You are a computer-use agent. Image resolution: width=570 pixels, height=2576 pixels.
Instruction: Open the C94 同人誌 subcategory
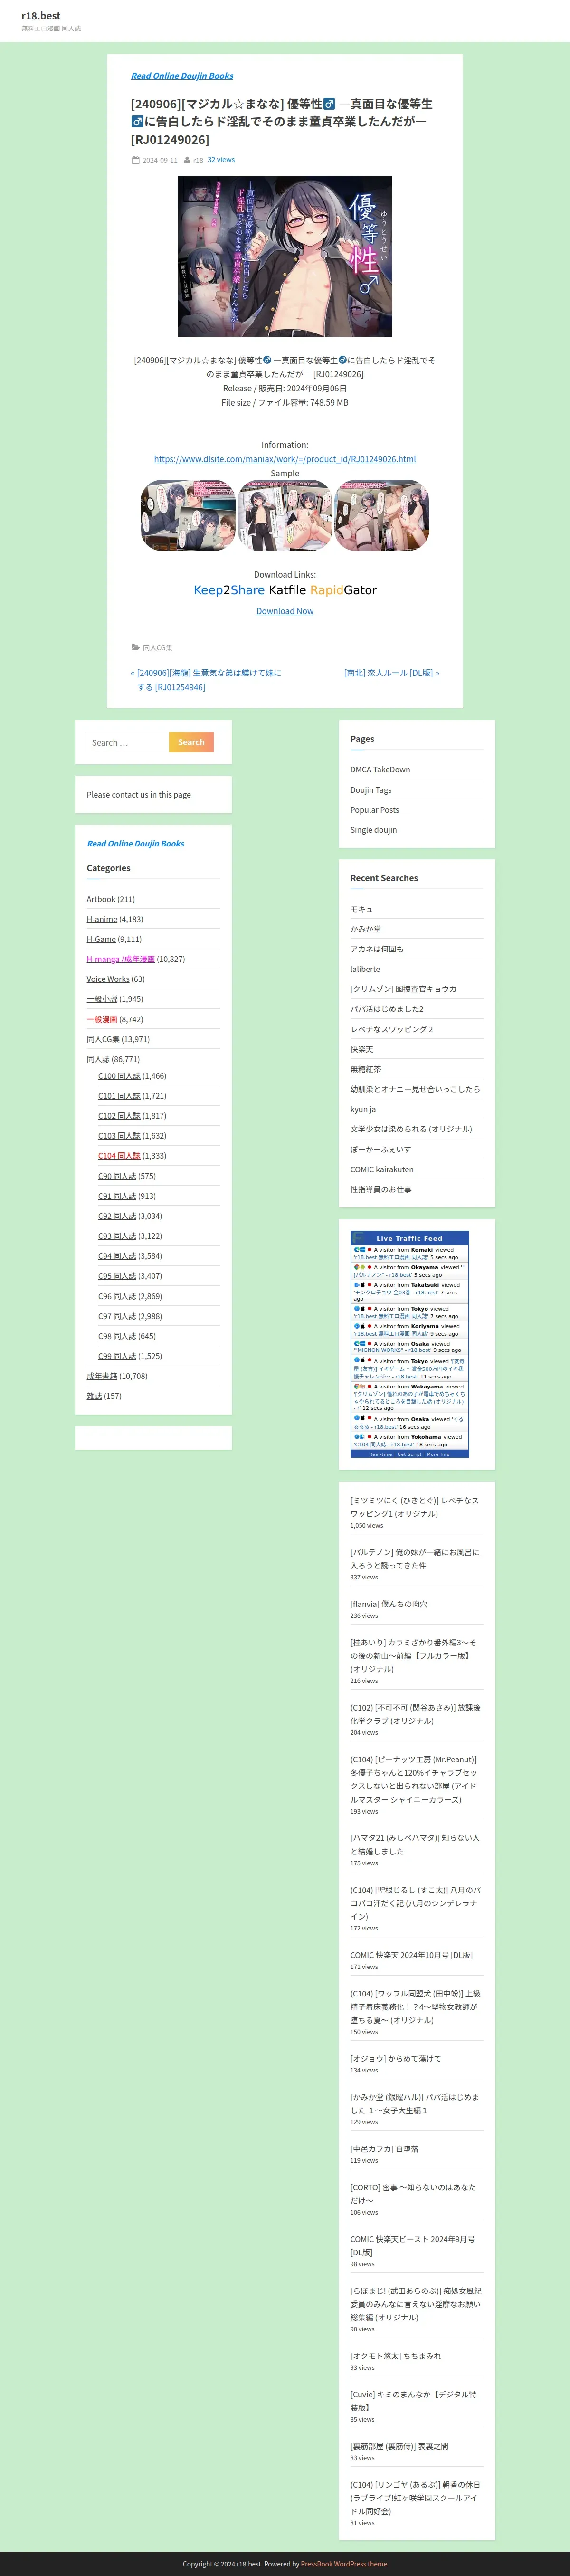tap(117, 1256)
